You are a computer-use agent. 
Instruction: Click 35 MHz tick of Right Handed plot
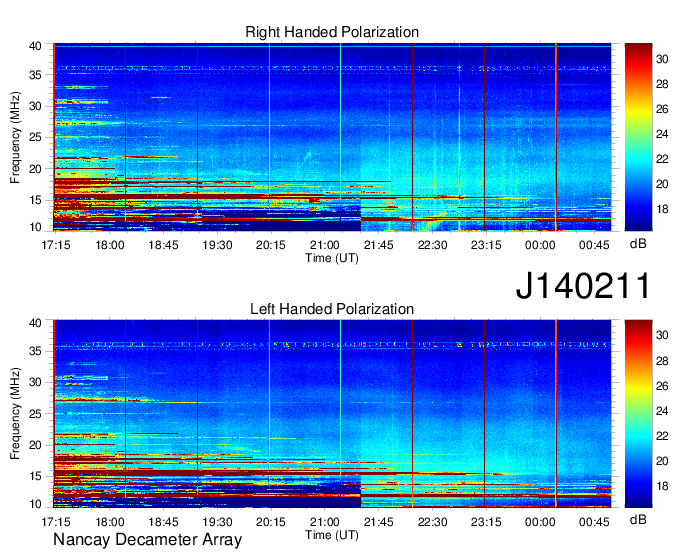35,75
